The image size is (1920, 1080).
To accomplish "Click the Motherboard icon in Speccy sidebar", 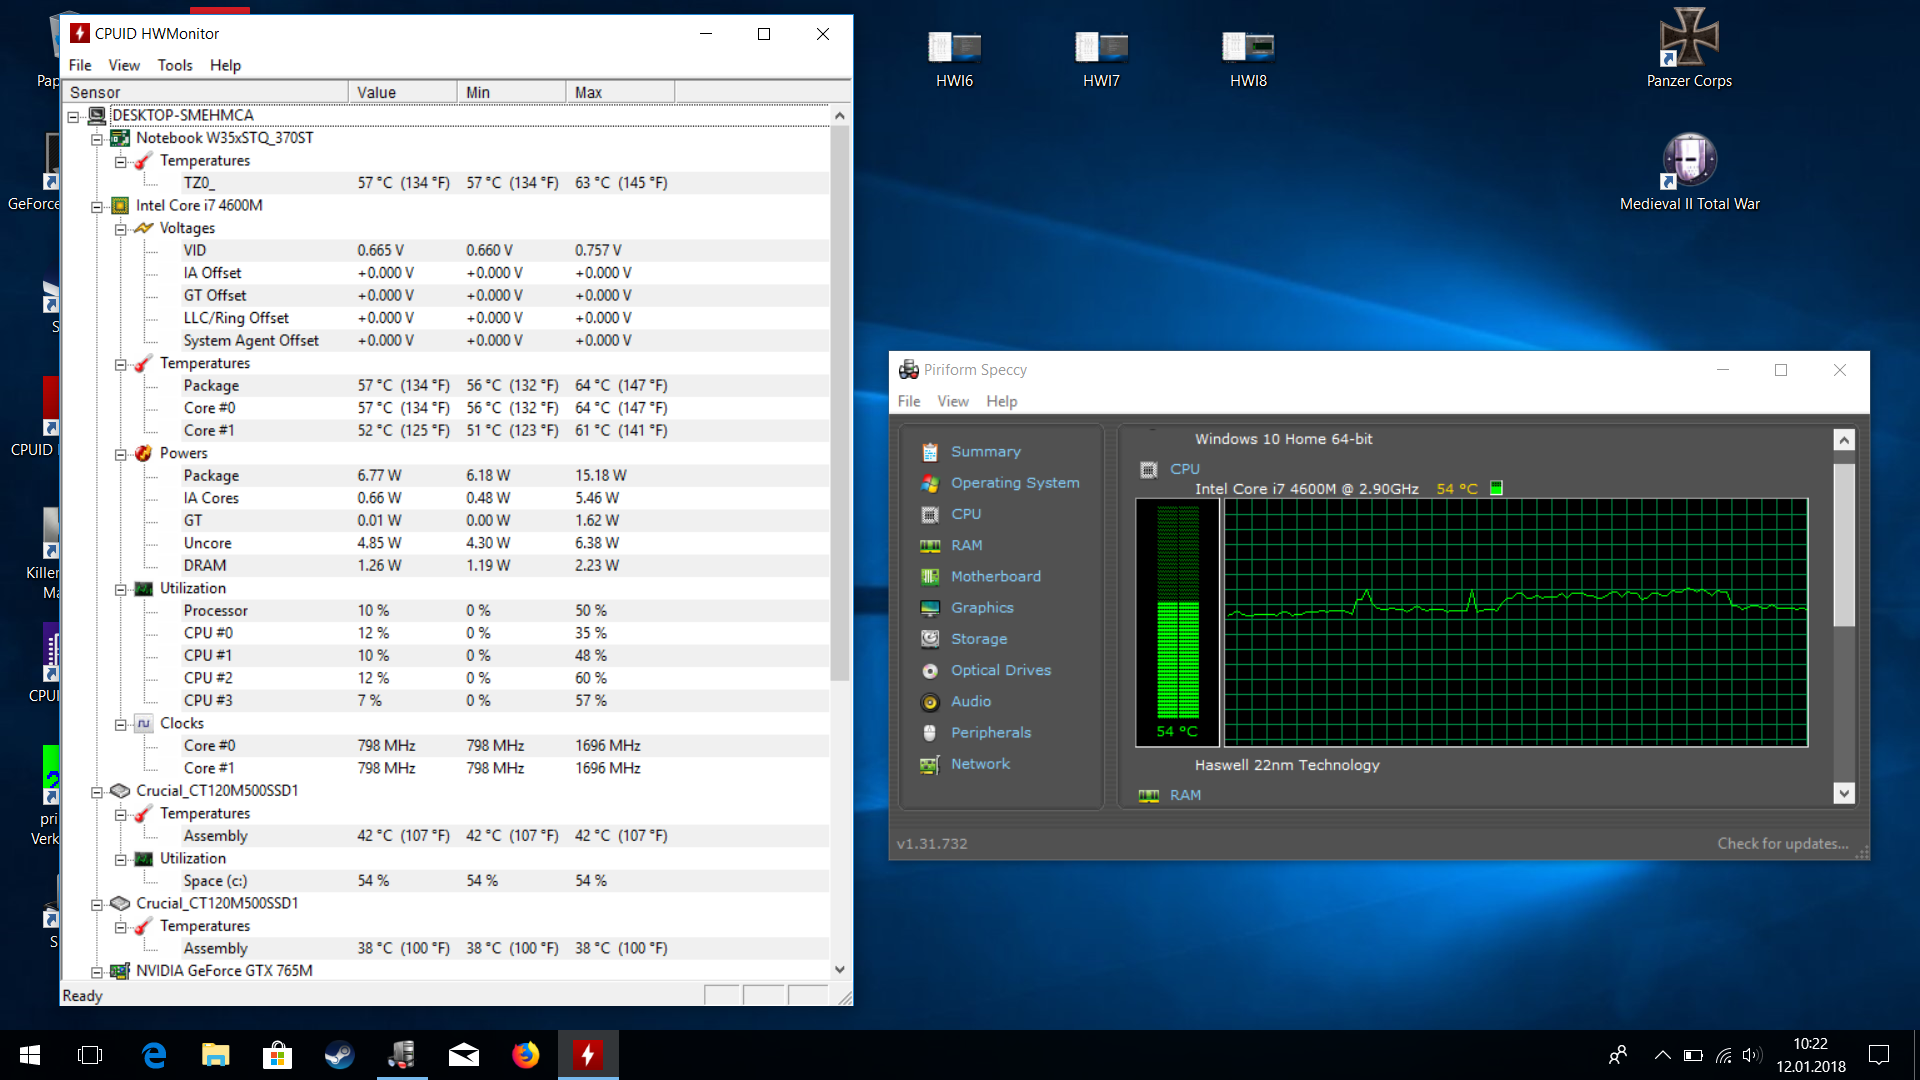I will tap(930, 577).
